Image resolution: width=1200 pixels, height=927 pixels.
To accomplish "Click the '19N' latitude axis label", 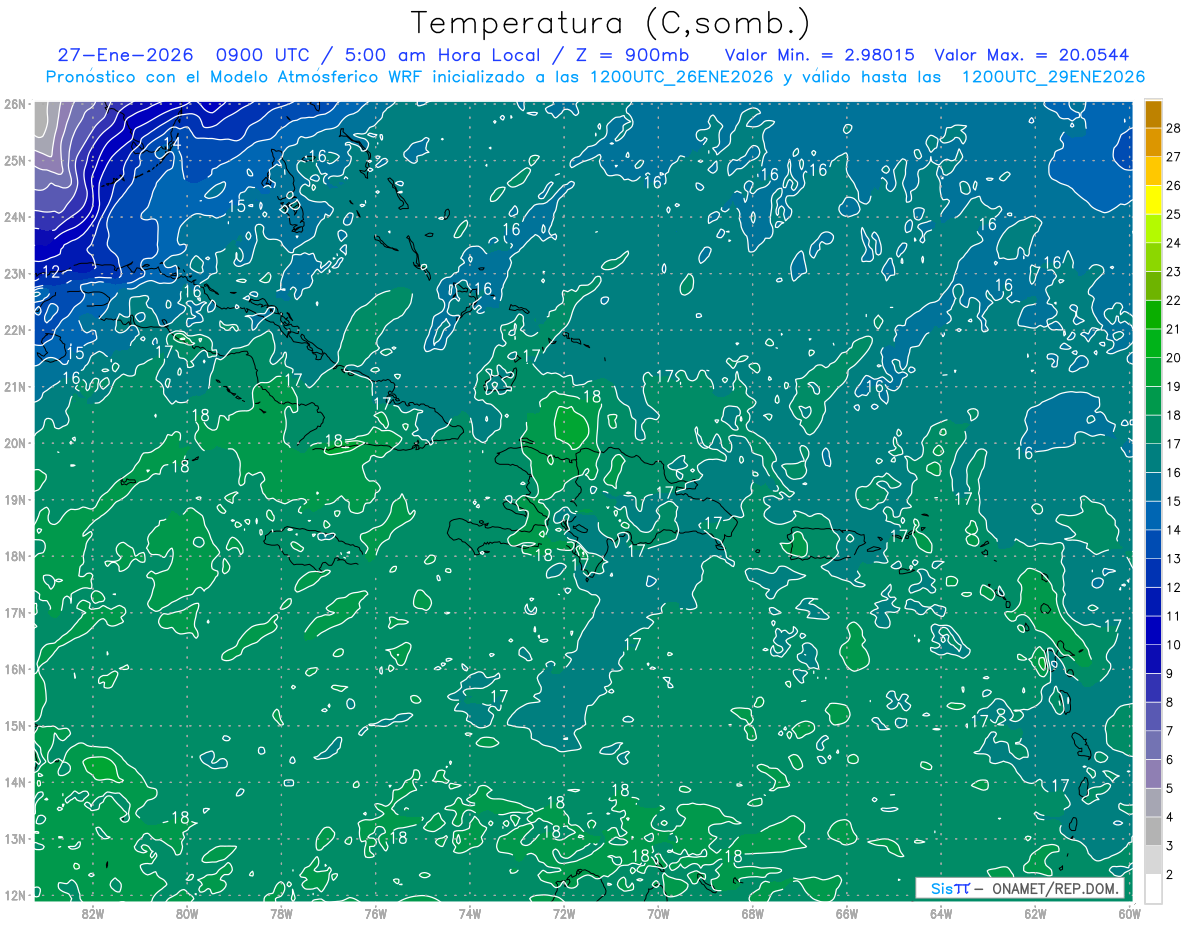I will (14, 500).
